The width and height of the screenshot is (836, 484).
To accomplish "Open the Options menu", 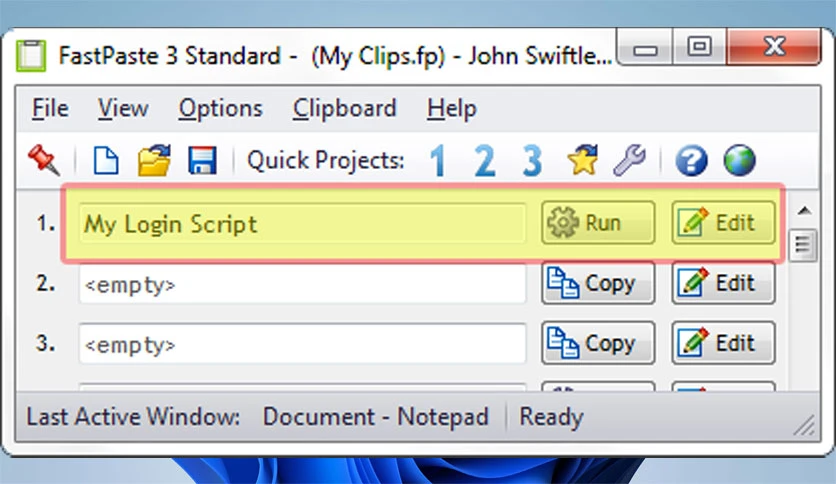I will (221, 109).
